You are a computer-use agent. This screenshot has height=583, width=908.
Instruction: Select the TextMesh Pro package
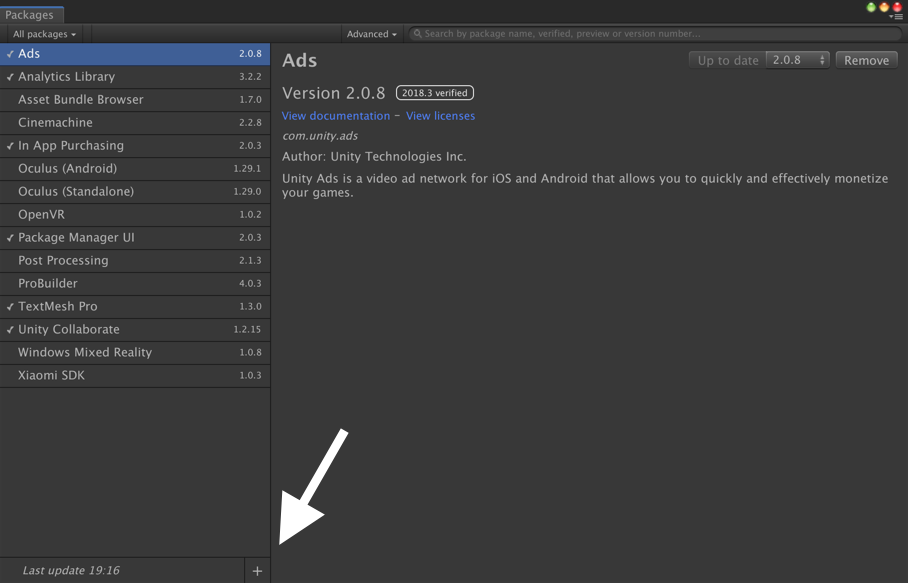point(135,306)
